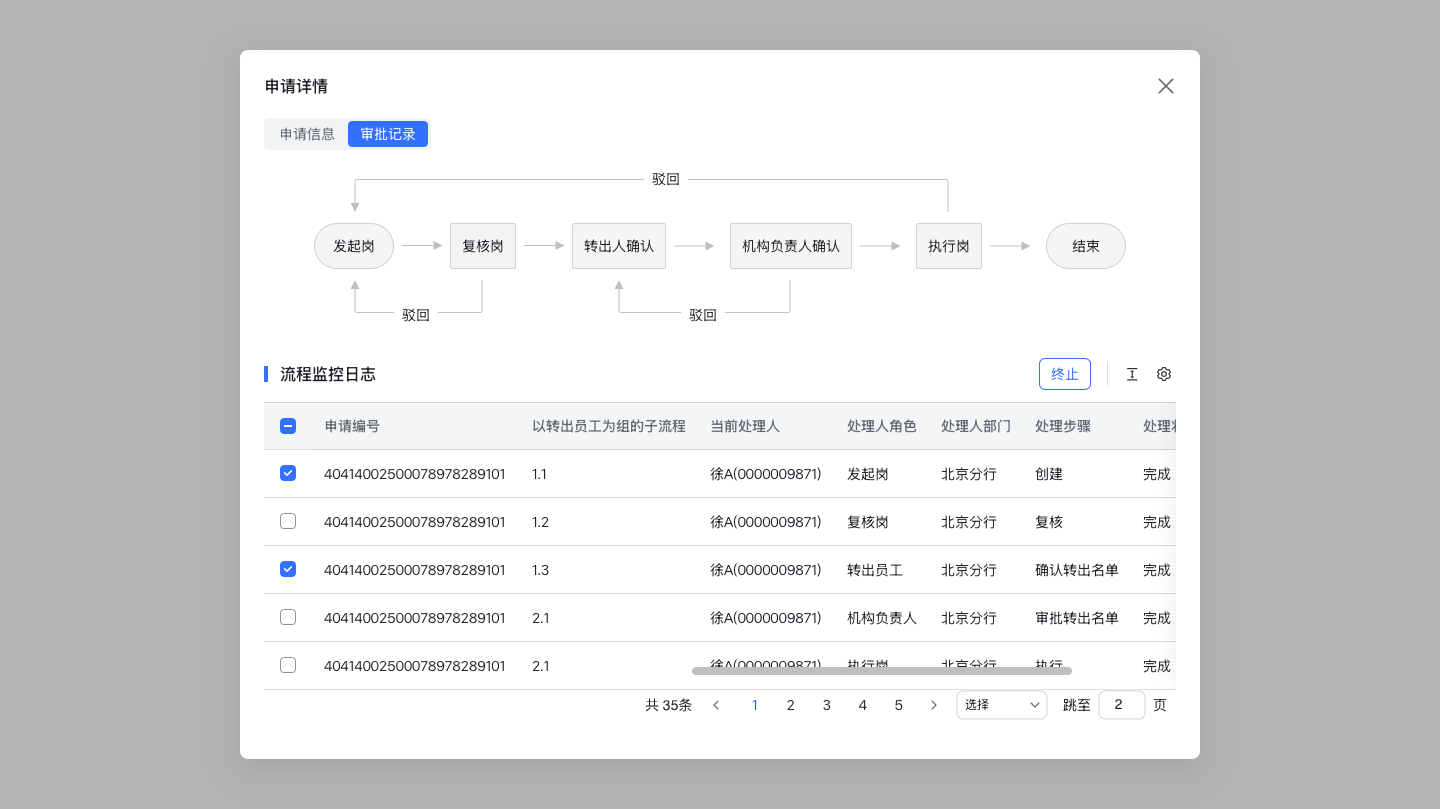Click the 当前处理人 column header
Screen dimensions: 1440x809
[x=745, y=426]
